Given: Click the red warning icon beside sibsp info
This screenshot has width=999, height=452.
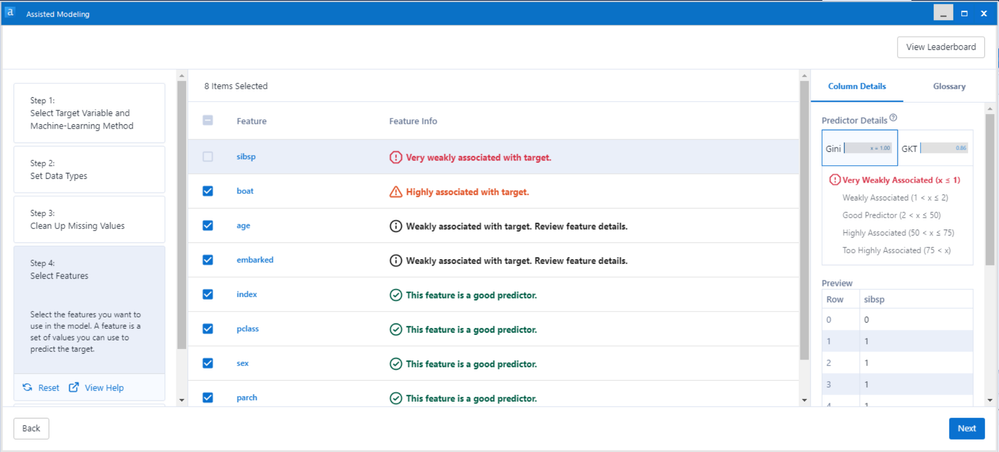Looking at the screenshot, I should pyautogui.click(x=395, y=157).
